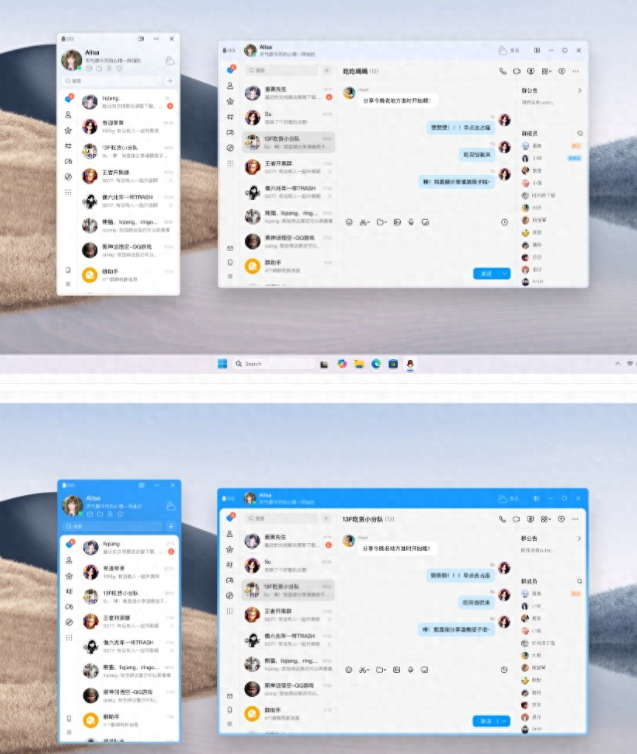Search group members in white chat window
This screenshot has width=637, height=754.
pyautogui.click(x=580, y=133)
